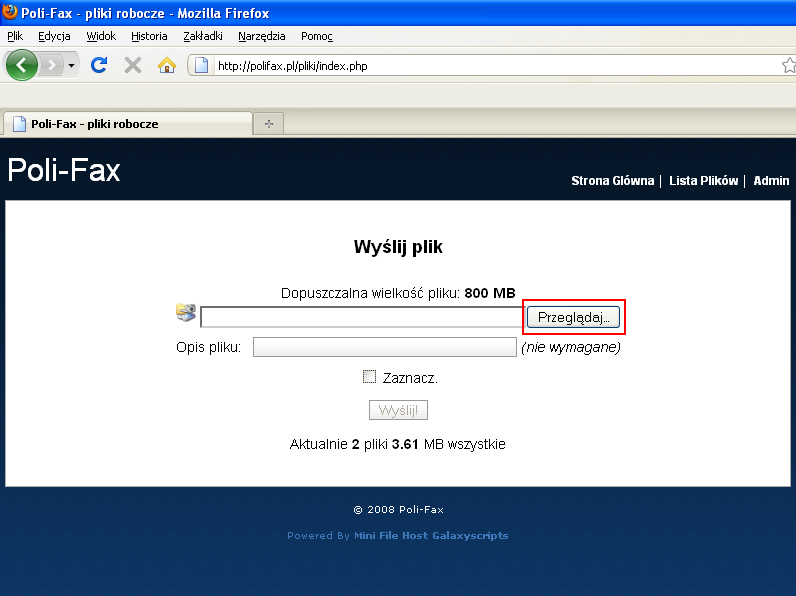
Task: Open the Plik menu
Action: (15, 36)
